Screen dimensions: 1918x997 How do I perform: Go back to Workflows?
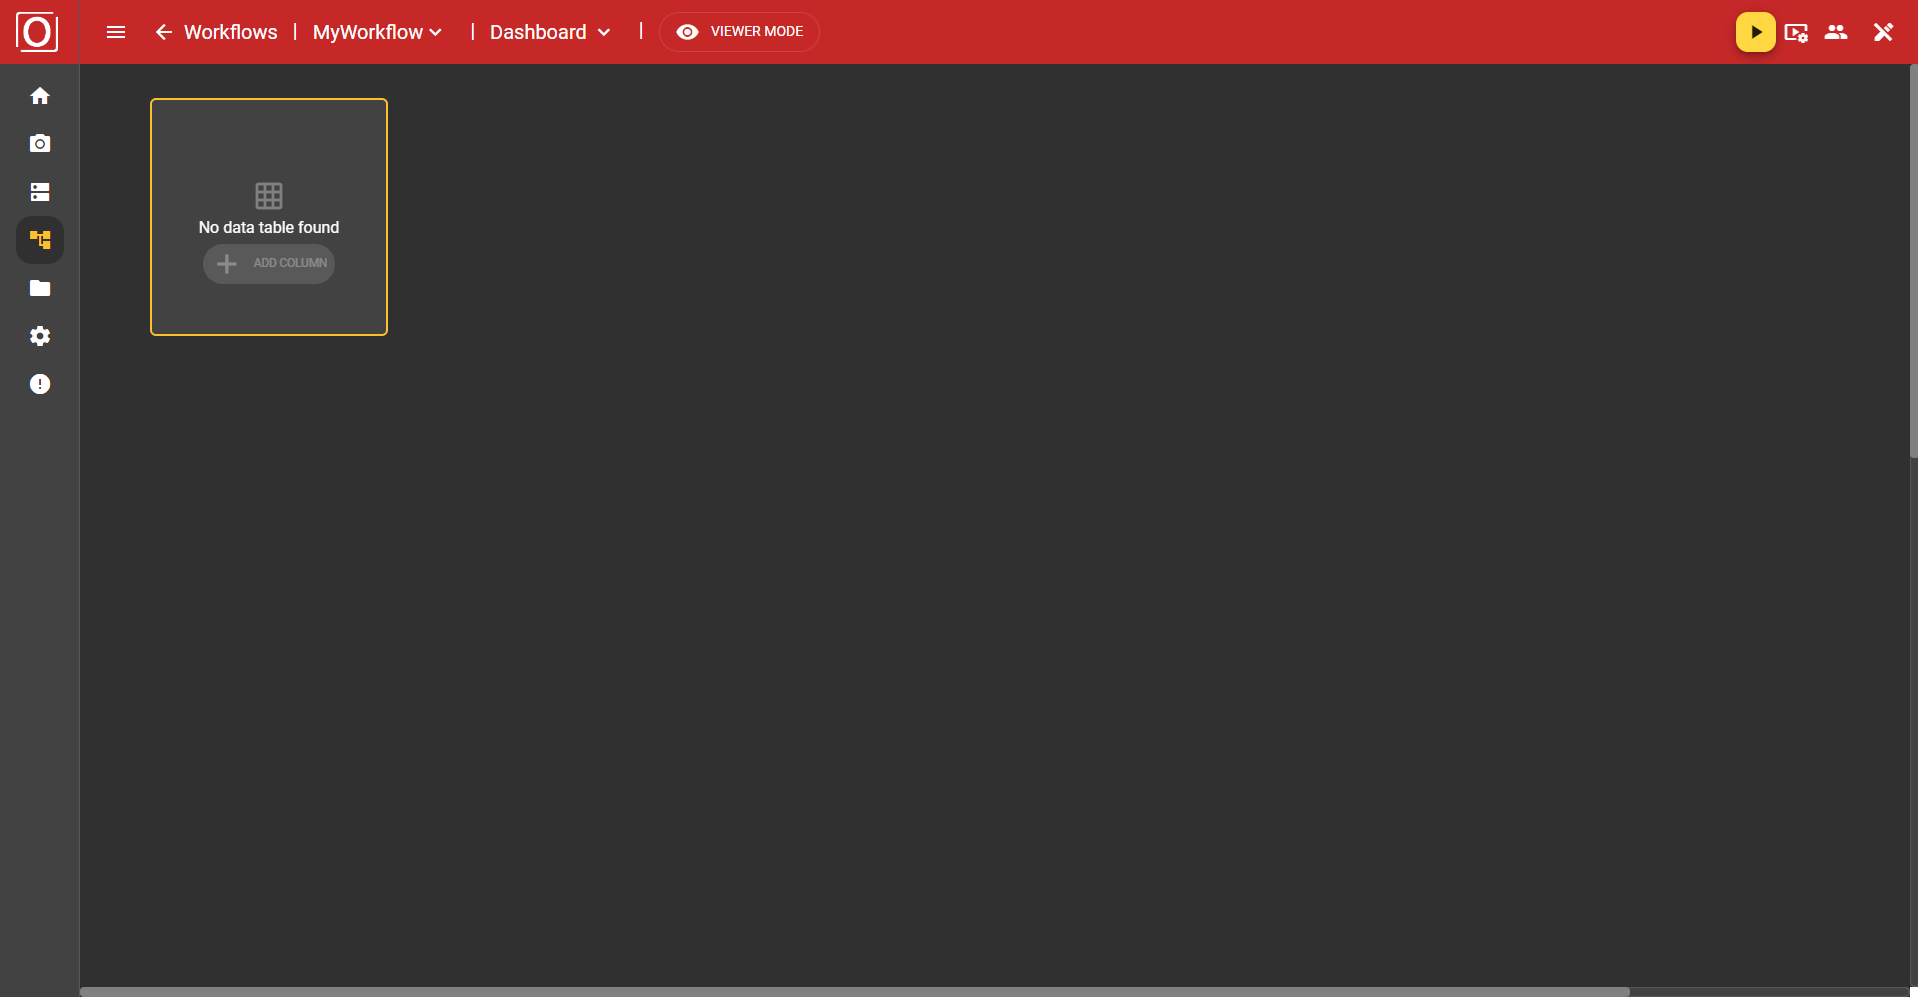[216, 31]
